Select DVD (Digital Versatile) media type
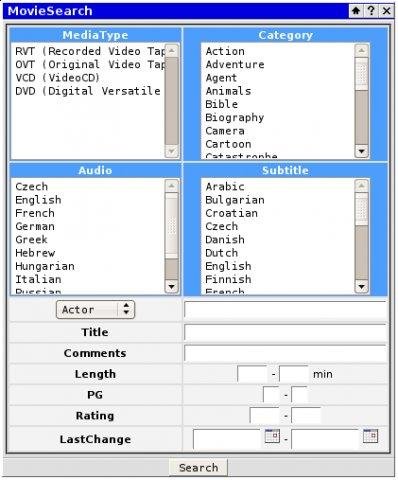The width and height of the screenshot is (398, 480). 88,91
